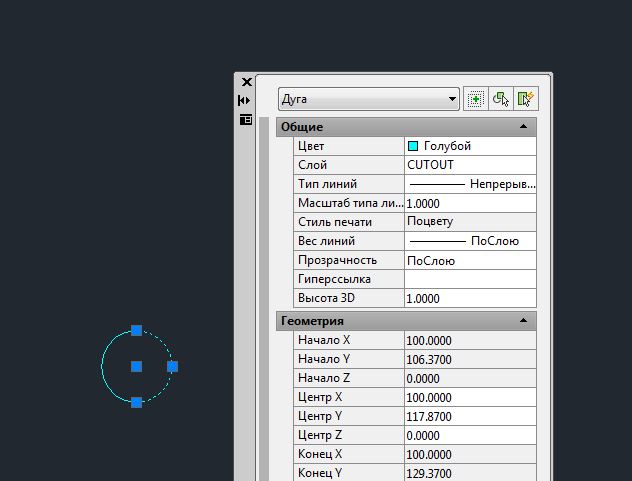Toggle the PICKADD selection mode icon
The height and width of the screenshot is (481, 632).
point(477,99)
